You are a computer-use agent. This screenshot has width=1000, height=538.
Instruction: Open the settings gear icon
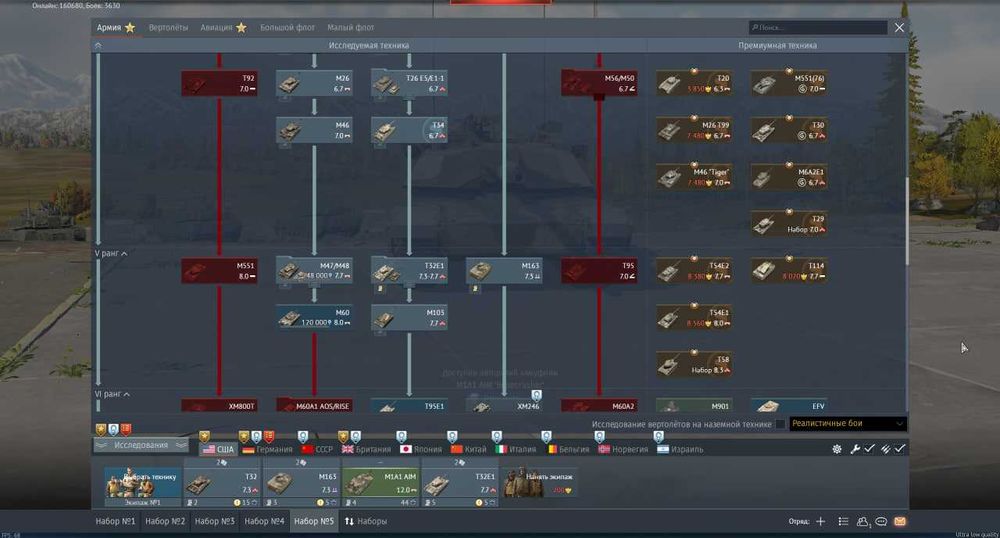pyautogui.click(x=837, y=449)
